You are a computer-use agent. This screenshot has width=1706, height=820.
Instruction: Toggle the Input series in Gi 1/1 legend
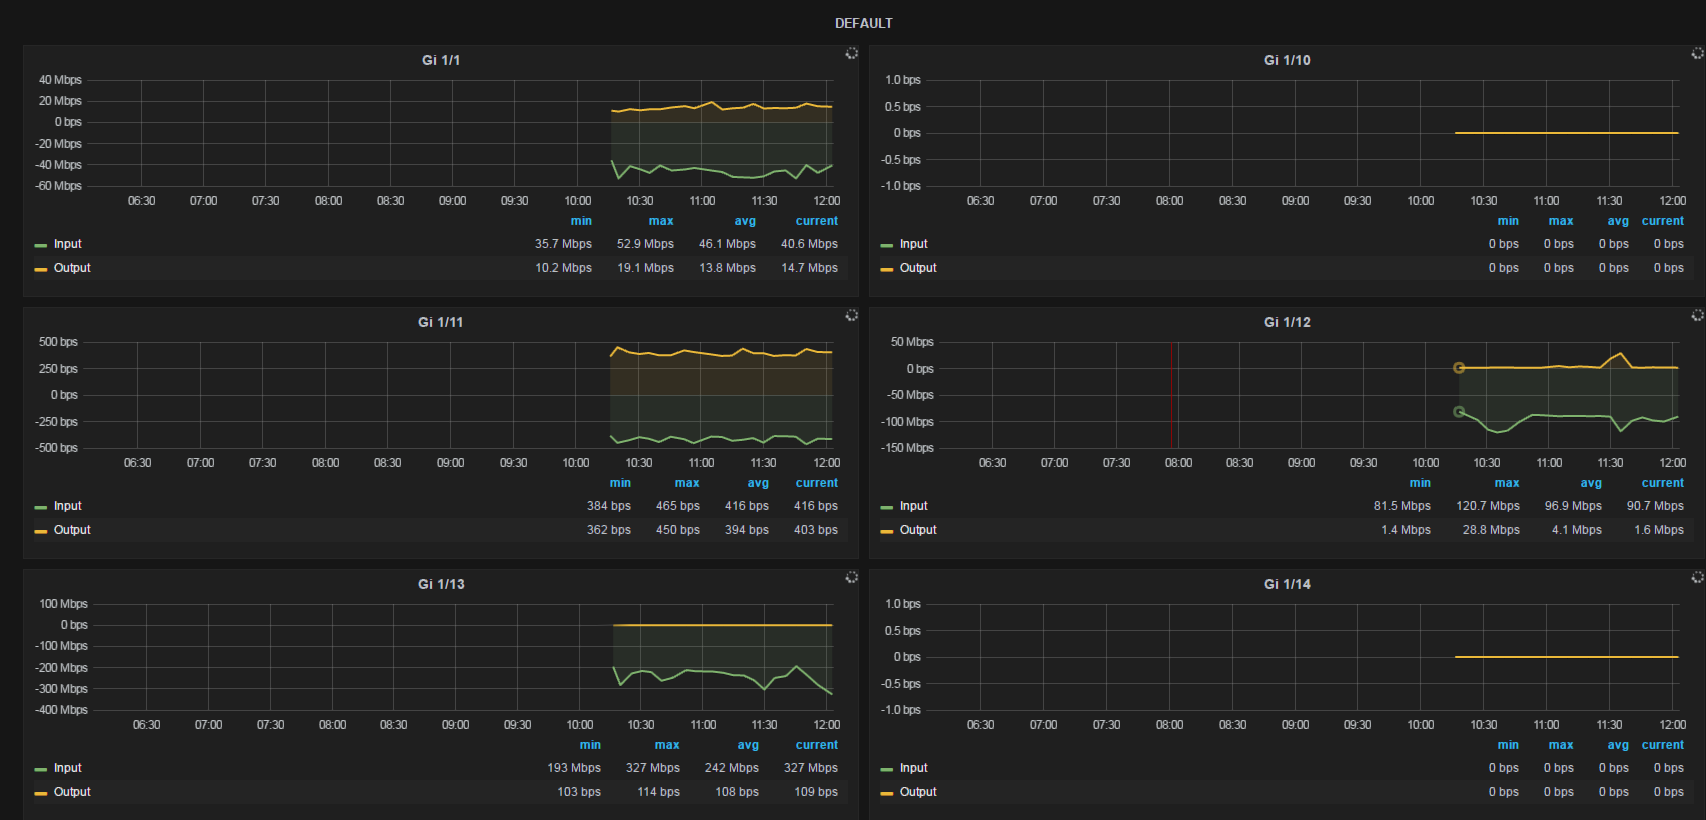(x=67, y=244)
